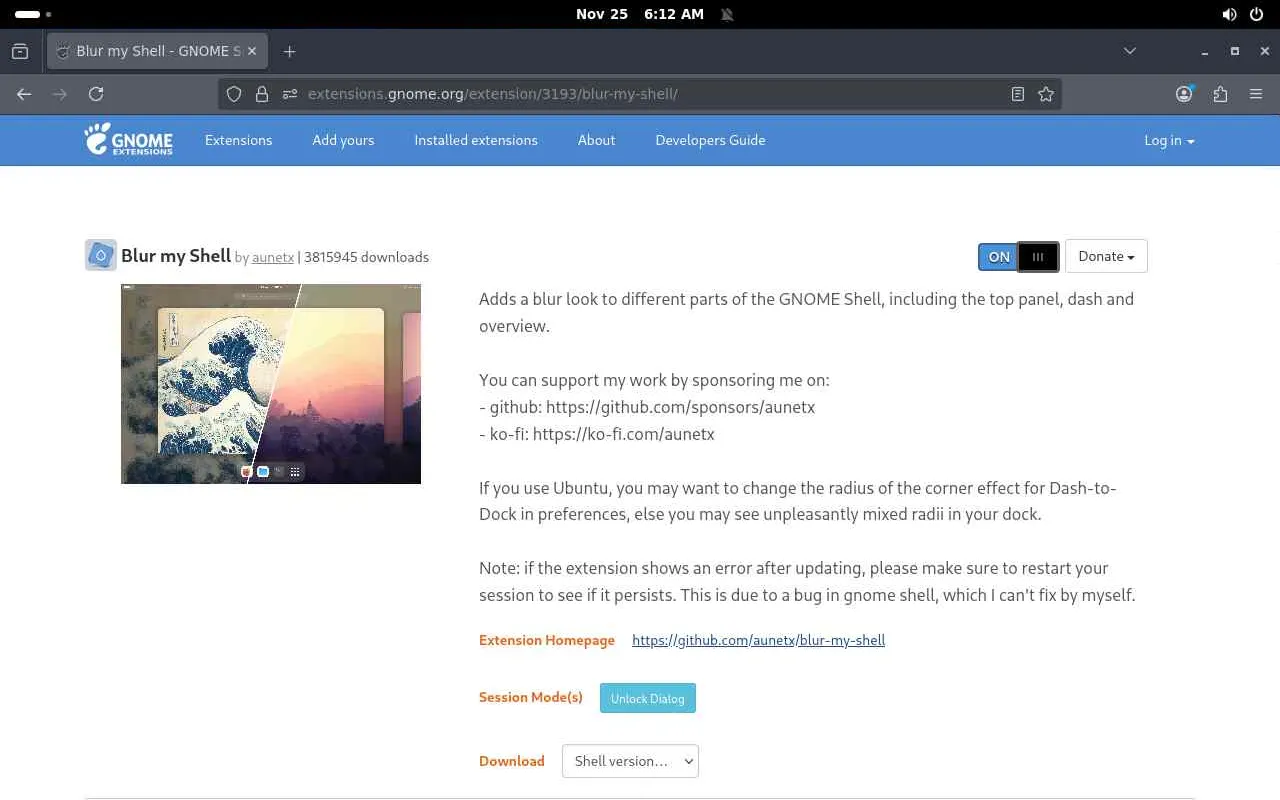Click the browser forward arrow
This screenshot has height=800, width=1280.
click(x=60, y=94)
